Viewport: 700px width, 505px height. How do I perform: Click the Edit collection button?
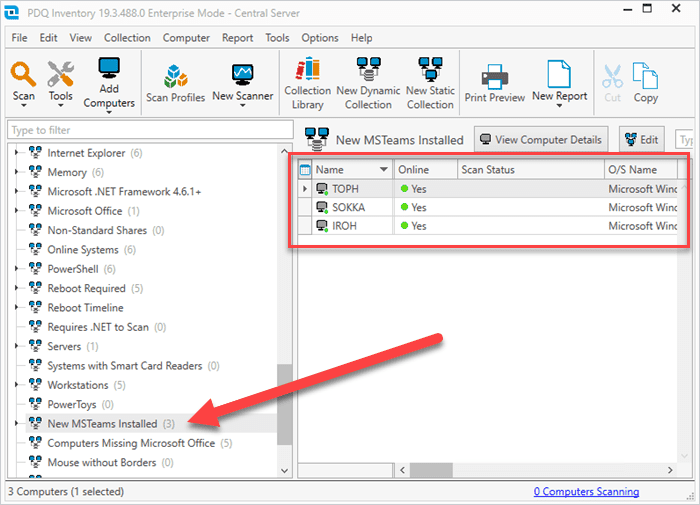tap(642, 140)
